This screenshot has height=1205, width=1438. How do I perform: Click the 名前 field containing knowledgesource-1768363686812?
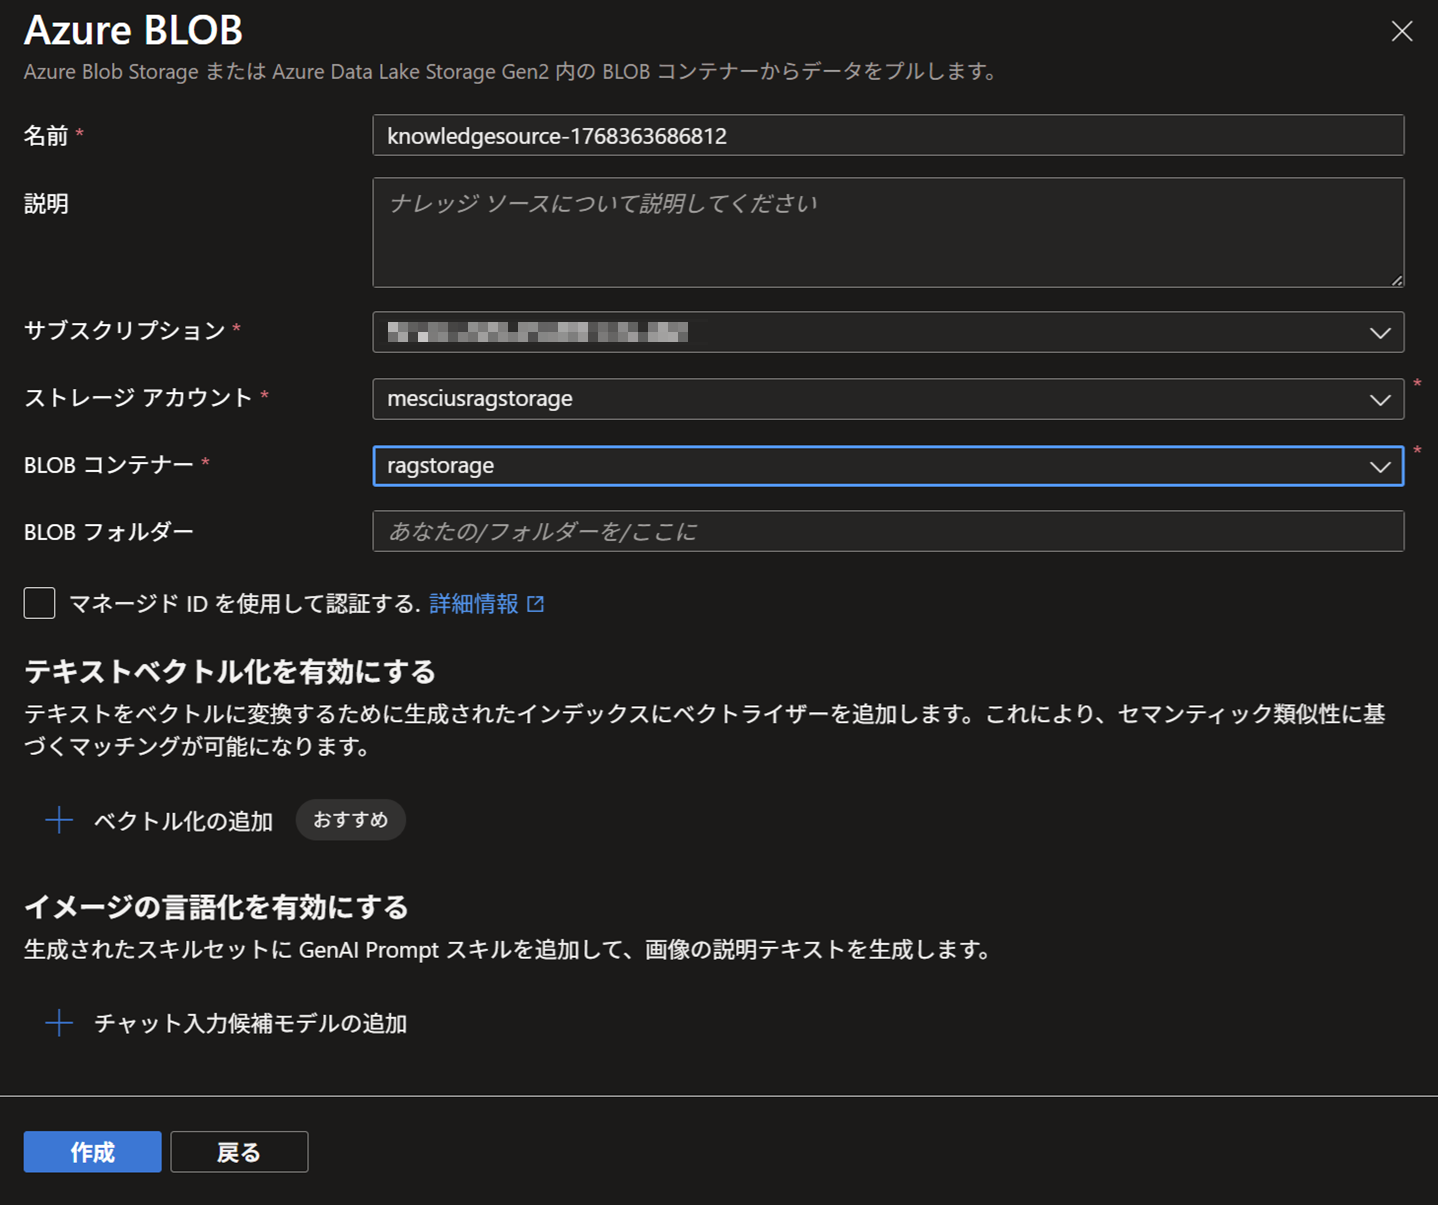(887, 136)
